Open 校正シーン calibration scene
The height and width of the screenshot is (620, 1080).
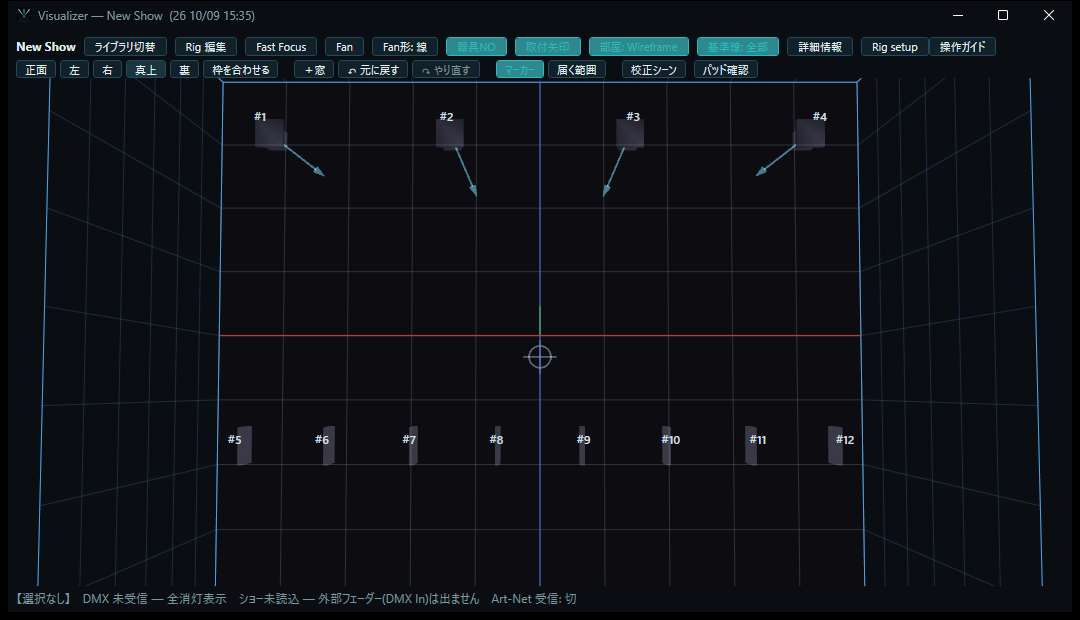pos(654,70)
